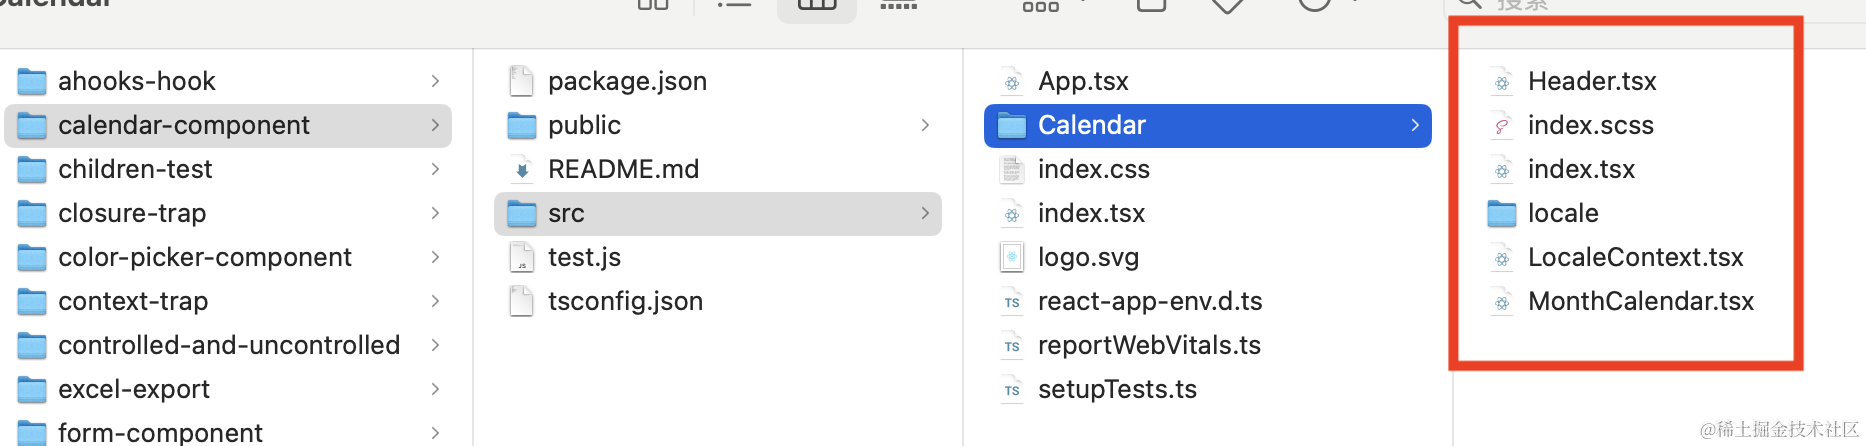Viewport: 1866px width, 446px height.
Task: Click the chevron on the calendar-component row
Action: 435,125
